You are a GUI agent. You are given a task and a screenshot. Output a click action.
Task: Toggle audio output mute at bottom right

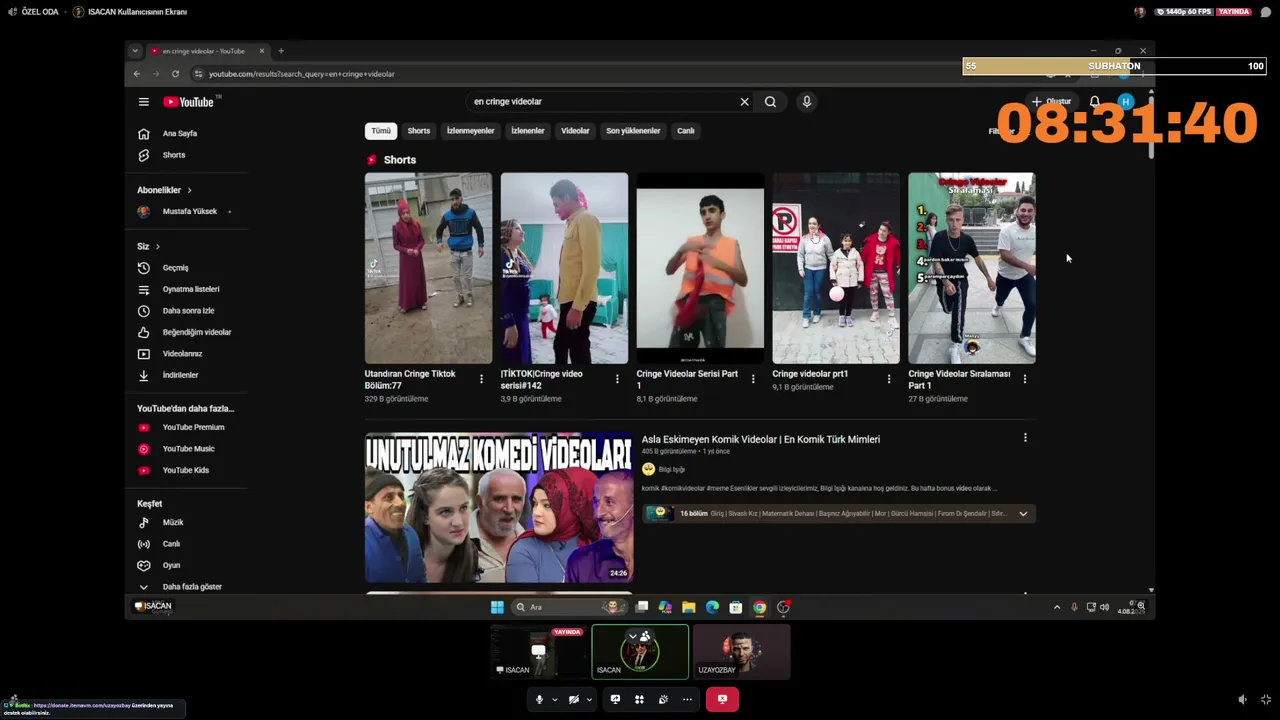pos(1242,700)
